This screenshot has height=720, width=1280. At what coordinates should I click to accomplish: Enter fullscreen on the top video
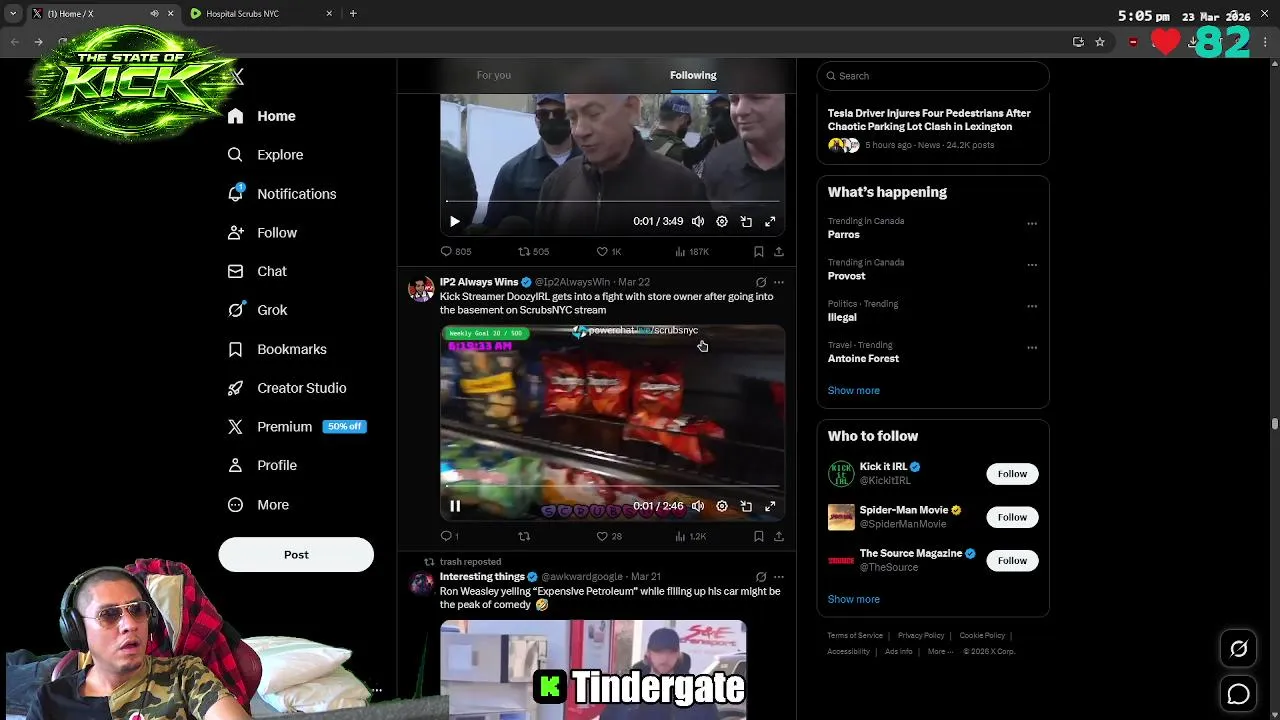(770, 222)
